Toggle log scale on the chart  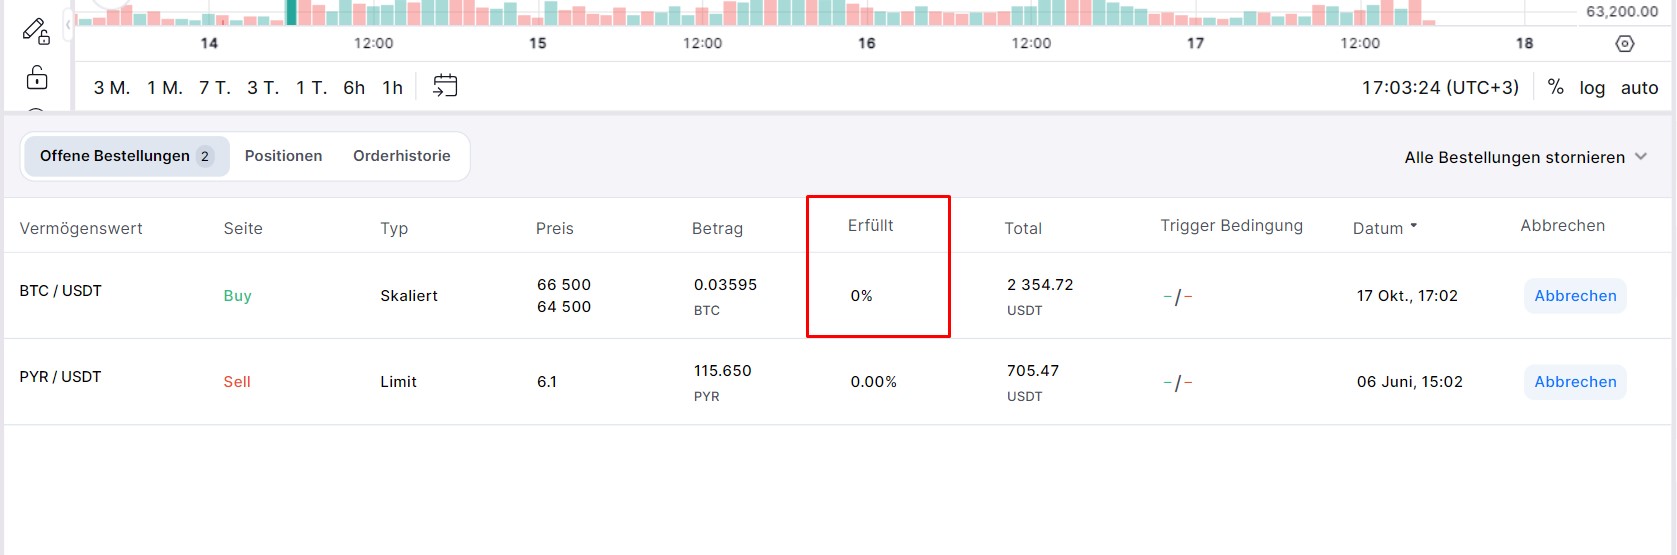(x=1592, y=88)
